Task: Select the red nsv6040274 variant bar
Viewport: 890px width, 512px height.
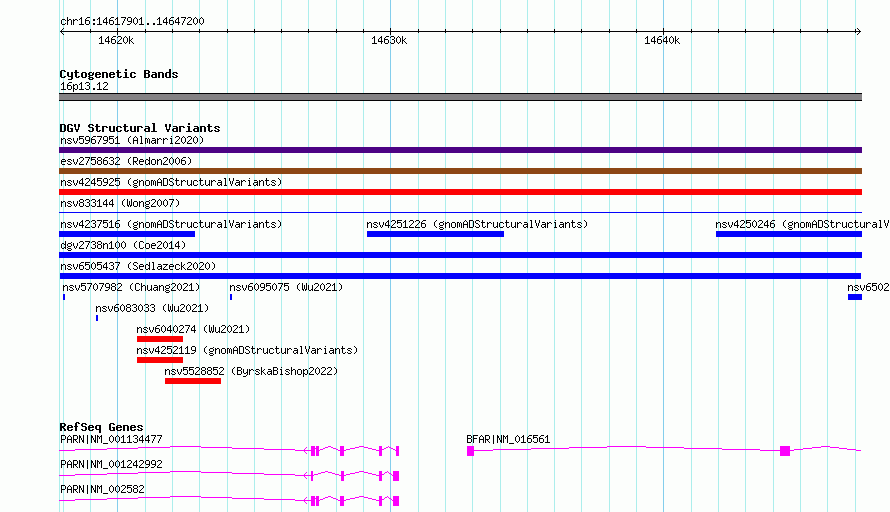Action: tap(160, 339)
